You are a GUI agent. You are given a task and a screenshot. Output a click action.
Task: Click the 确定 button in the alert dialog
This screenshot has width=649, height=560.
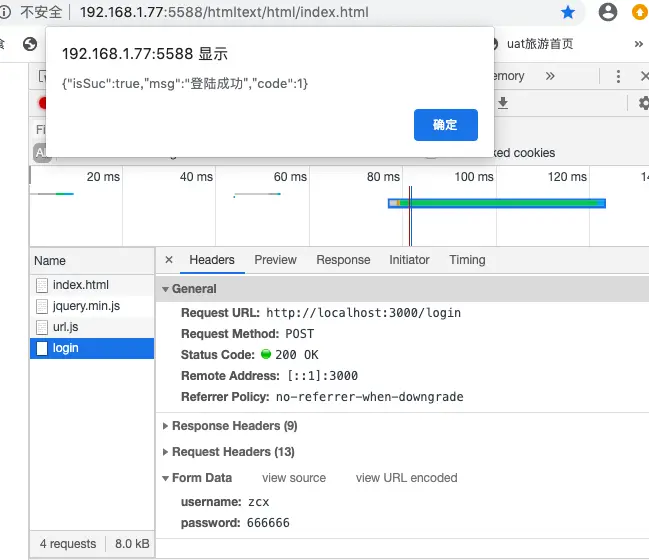[445, 125]
